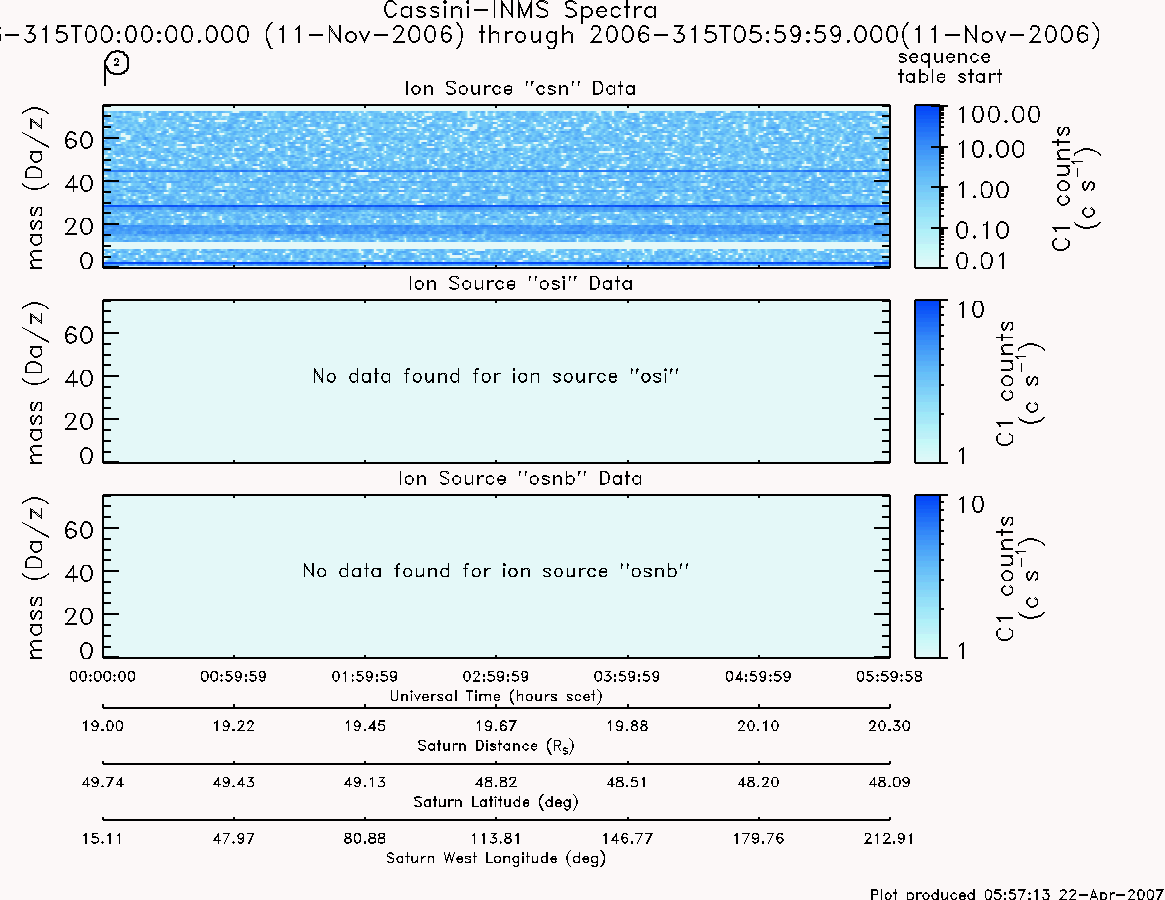Click the 'Ion Source "osnb" Data' heading
1165x900 pixels.
(520, 478)
